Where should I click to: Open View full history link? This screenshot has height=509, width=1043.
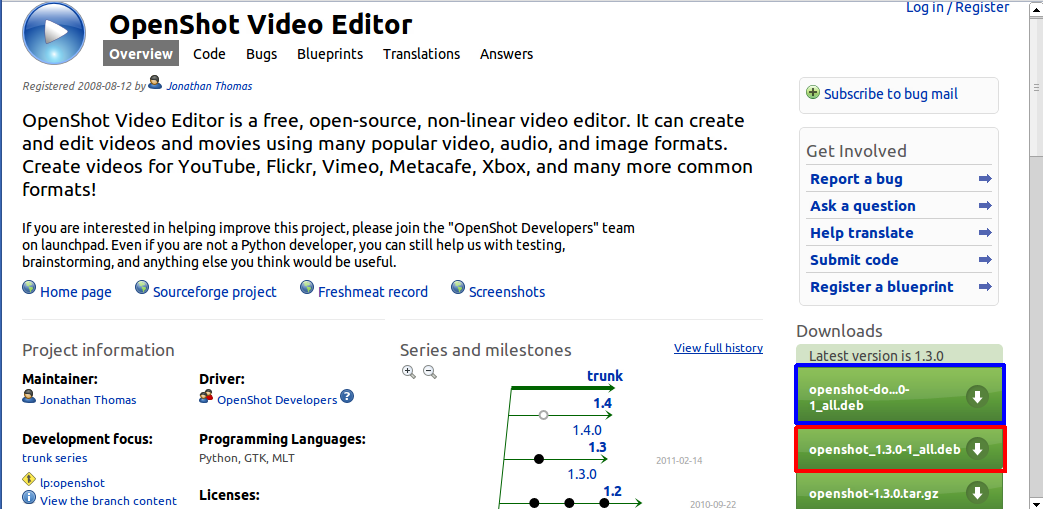click(718, 348)
